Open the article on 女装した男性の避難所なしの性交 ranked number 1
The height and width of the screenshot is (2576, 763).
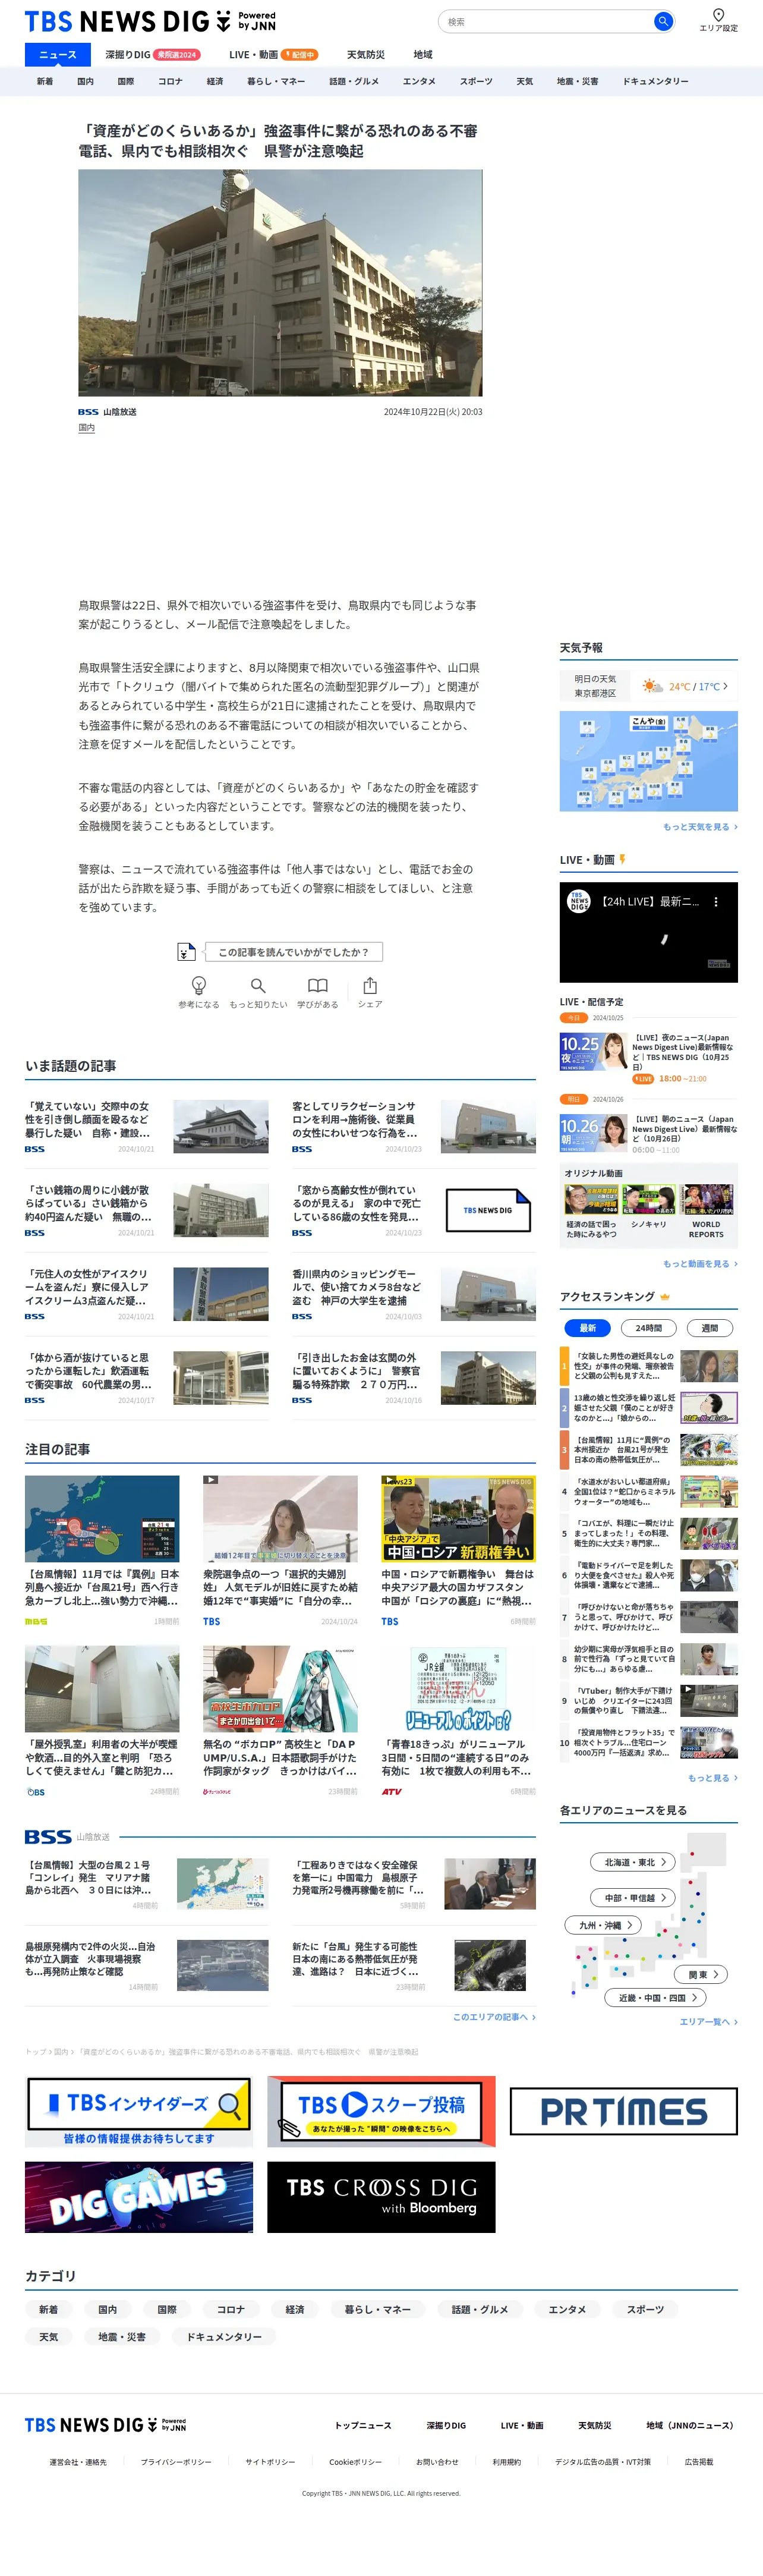point(648,1366)
